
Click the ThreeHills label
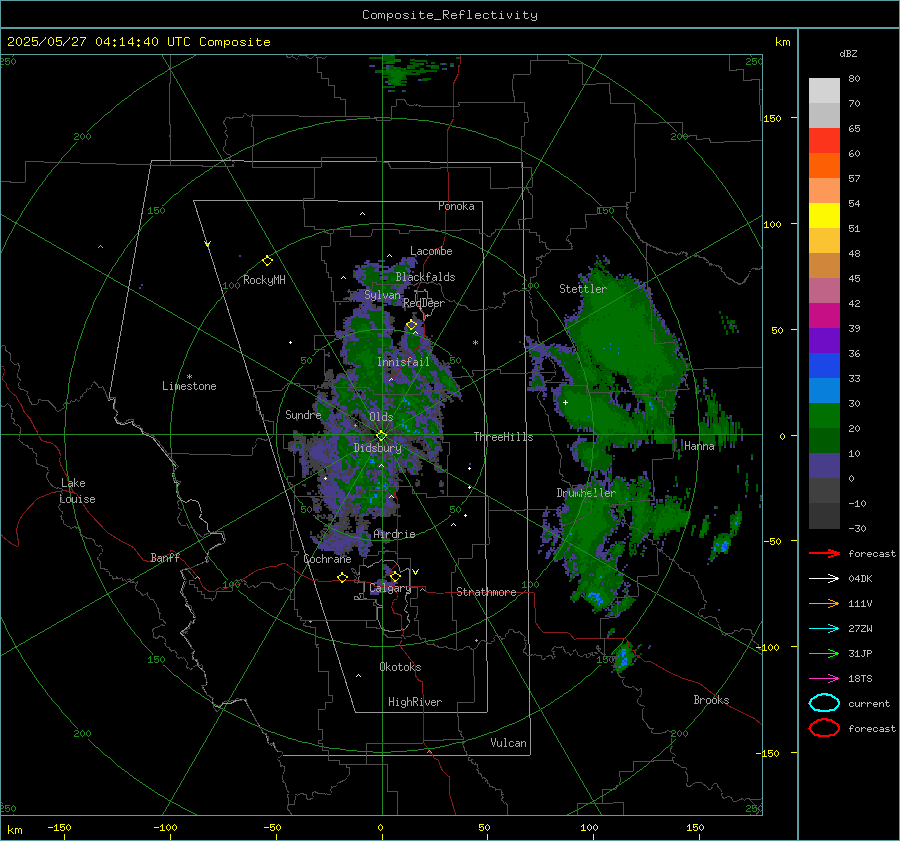click(x=503, y=437)
